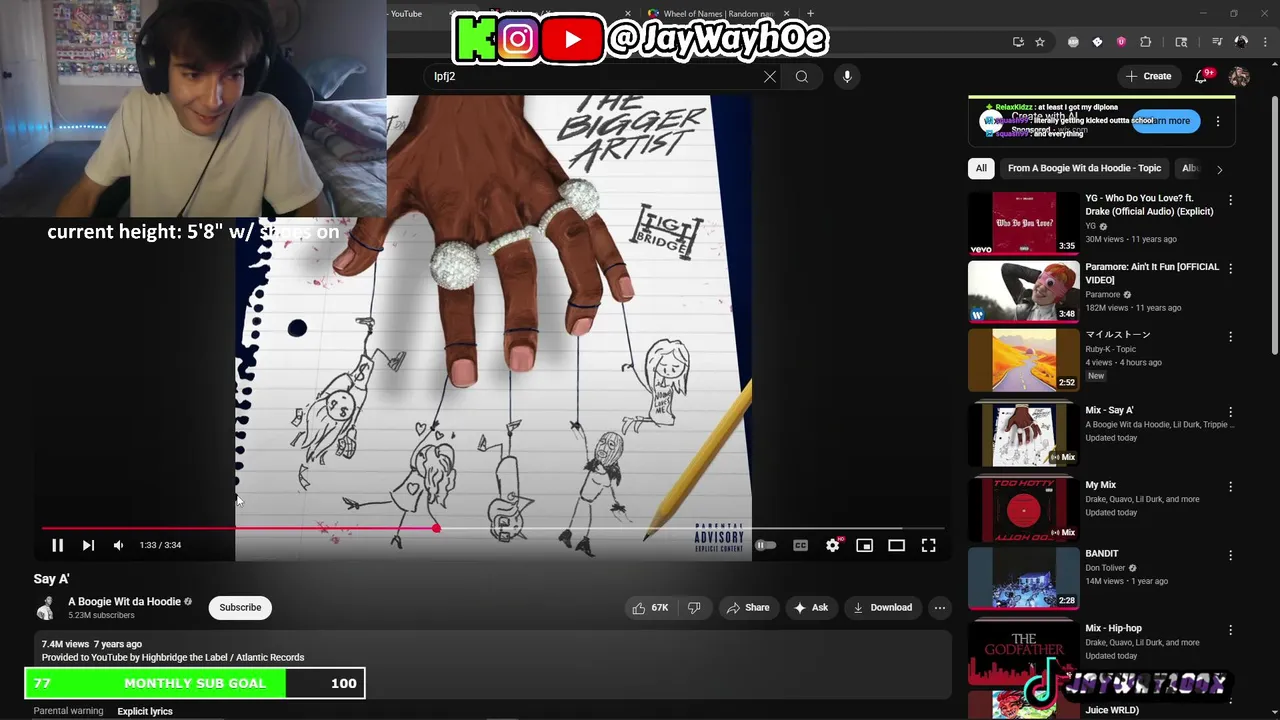Image resolution: width=1280 pixels, height=720 pixels.
Task: Dislike the video with thumbs down
Action: [x=694, y=607]
